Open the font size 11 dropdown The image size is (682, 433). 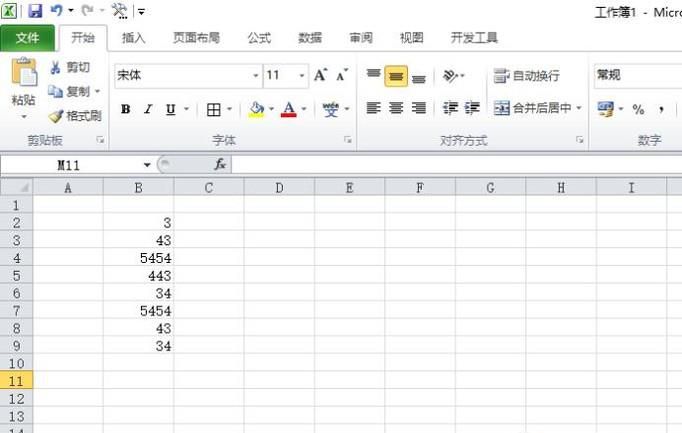point(302,76)
